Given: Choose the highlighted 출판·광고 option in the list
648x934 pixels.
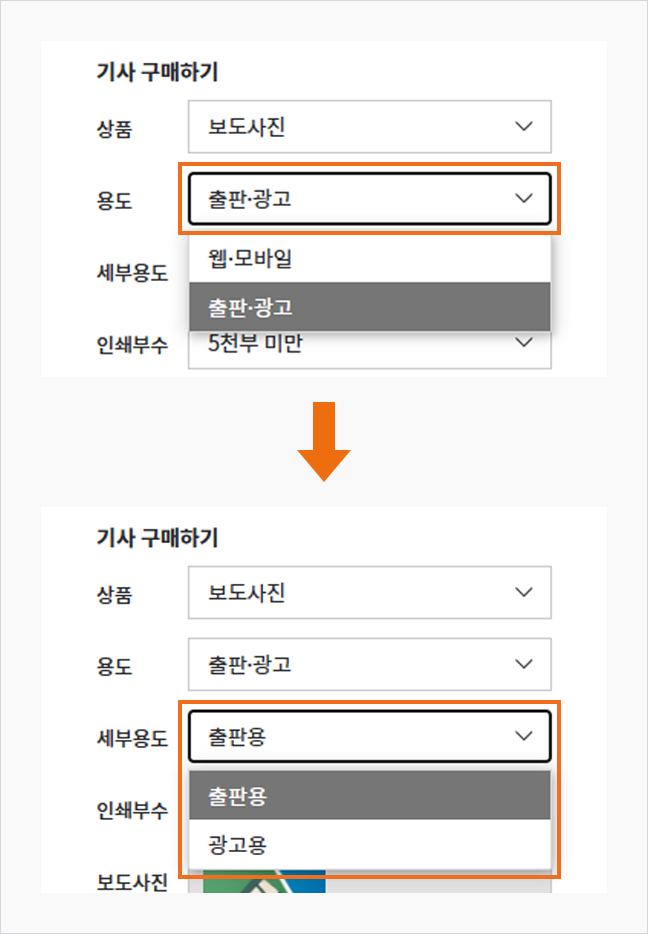Looking at the screenshot, I should tap(370, 307).
